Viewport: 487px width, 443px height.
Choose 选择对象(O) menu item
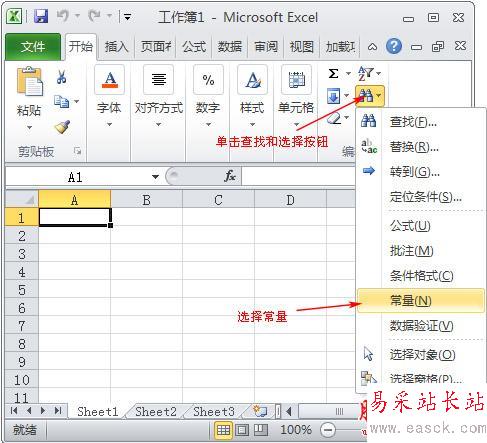[421, 354]
